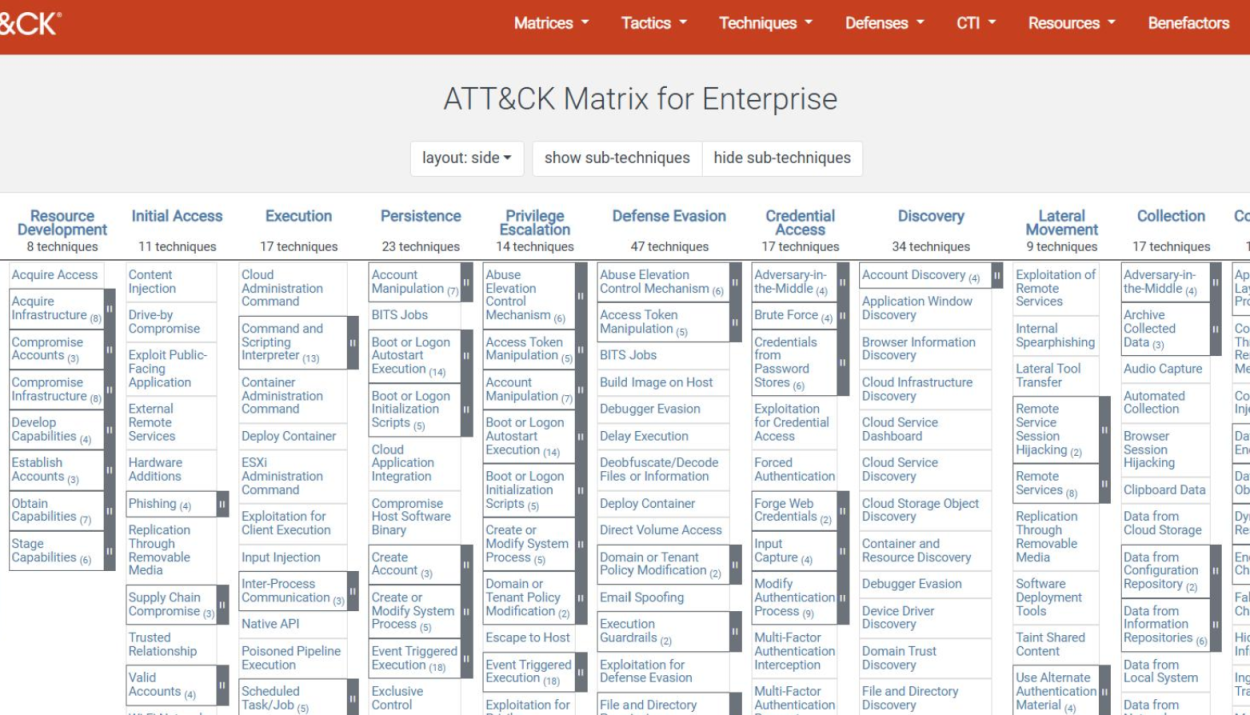The image size is (1250, 715).
Task: Expand Stage Capabilities sub-techniques handle
Action: 110,551
